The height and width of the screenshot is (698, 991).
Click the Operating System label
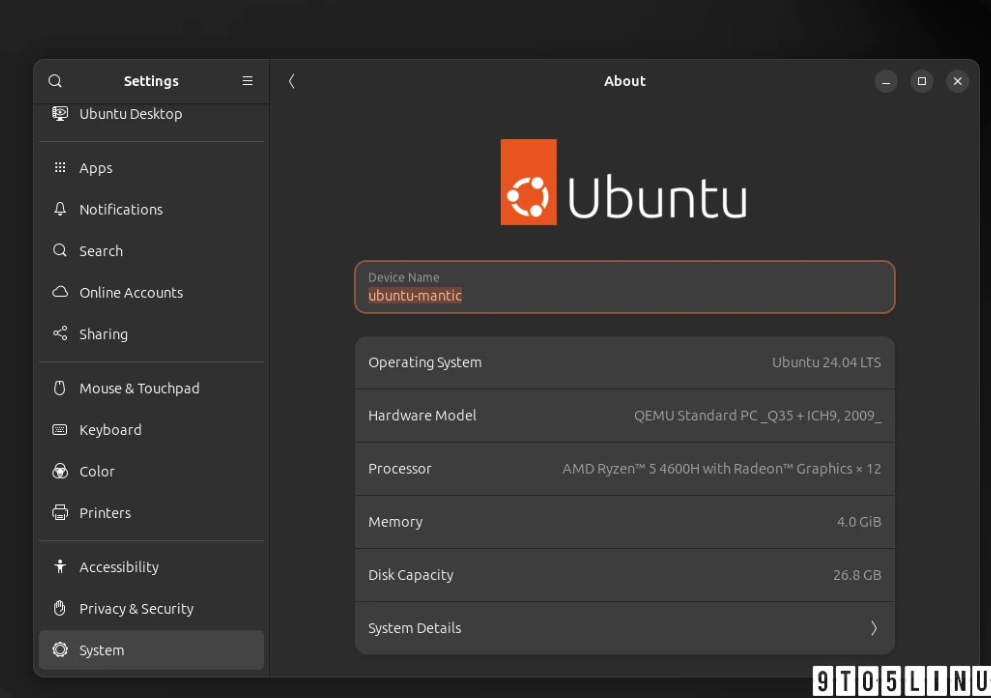click(425, 362)
